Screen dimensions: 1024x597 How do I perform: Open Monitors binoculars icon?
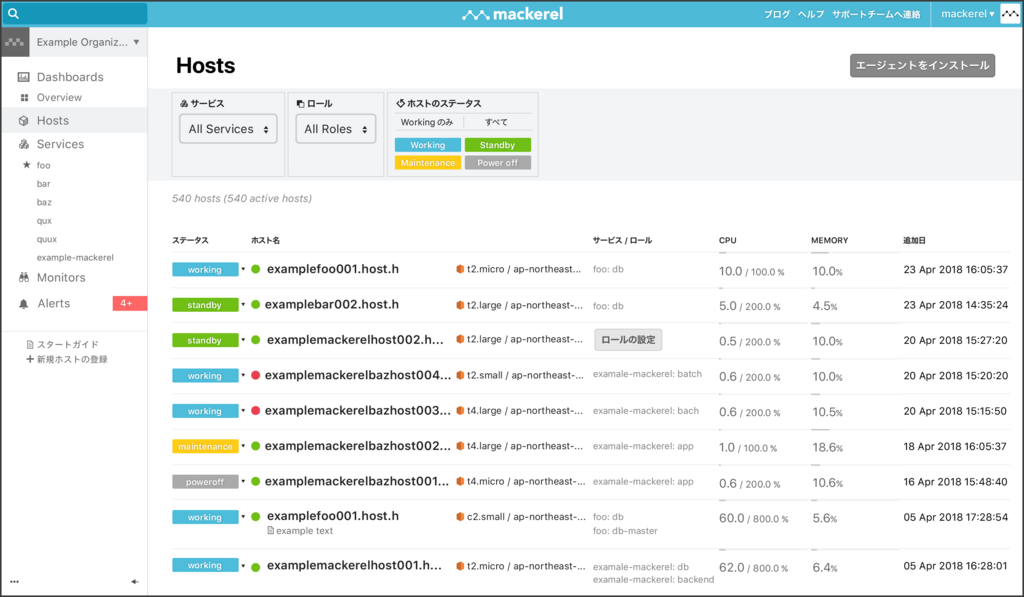coord(24,278)
